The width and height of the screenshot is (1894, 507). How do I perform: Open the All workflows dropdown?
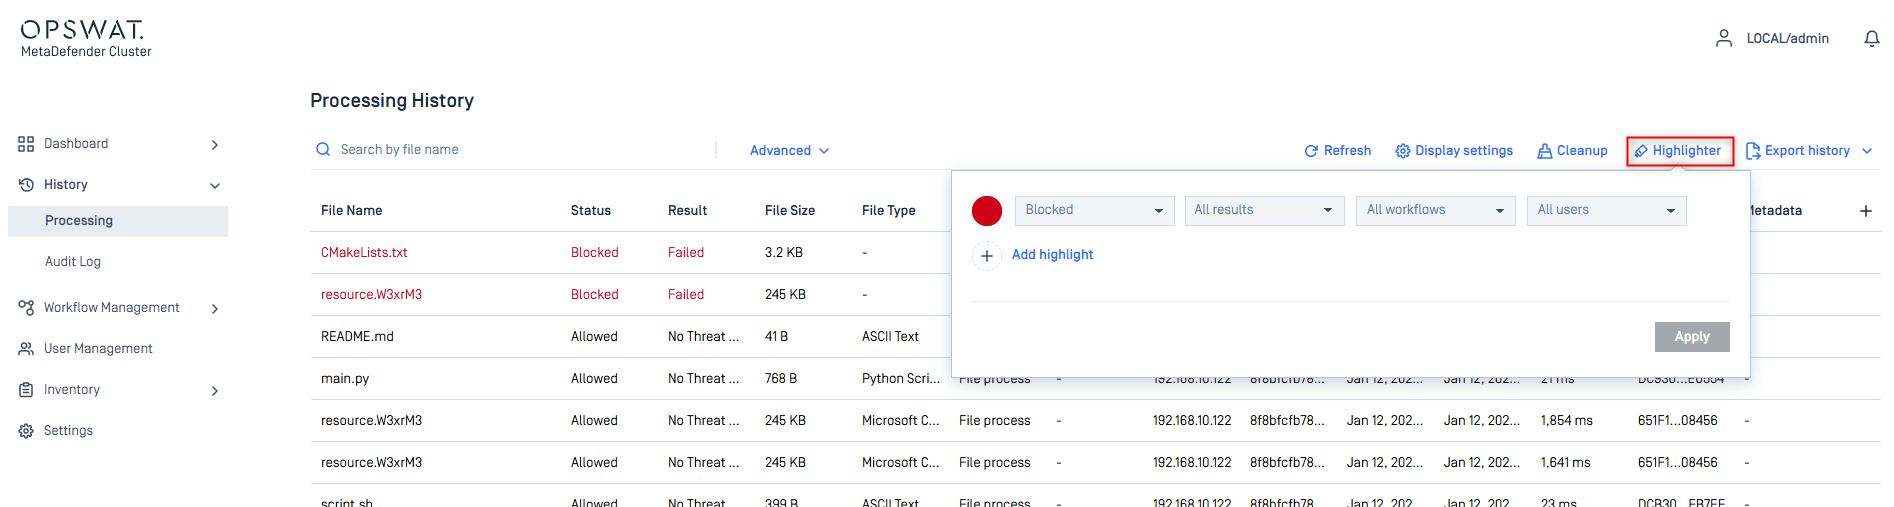(1434, 210)
